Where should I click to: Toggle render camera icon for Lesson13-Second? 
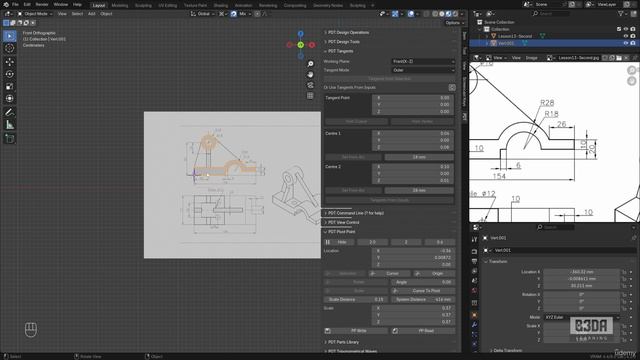coord(633,36)
